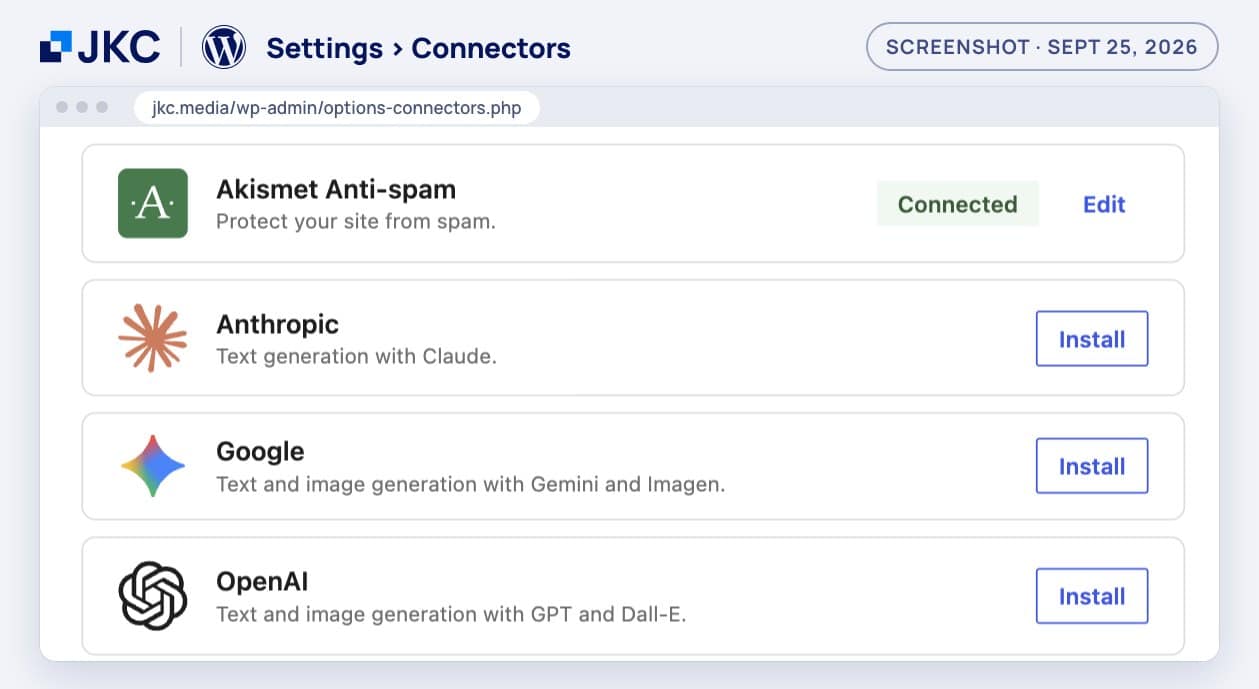Select the Akismet Anti-spam title text
The width and height of the screenshot is (1259, 689).
(336, 189)
